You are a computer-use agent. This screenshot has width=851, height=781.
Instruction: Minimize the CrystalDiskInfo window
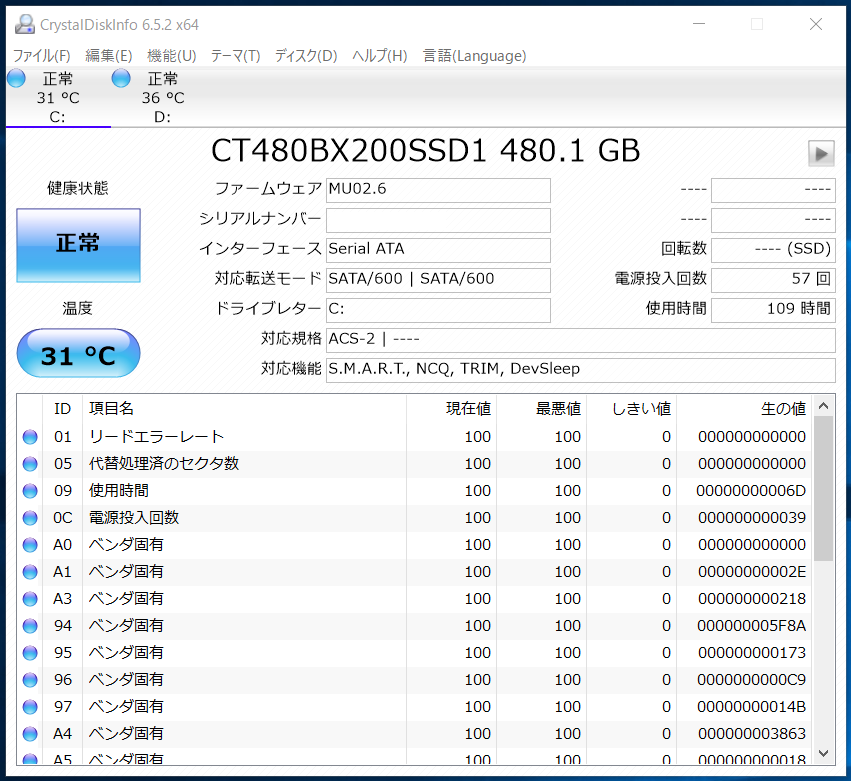699,24
